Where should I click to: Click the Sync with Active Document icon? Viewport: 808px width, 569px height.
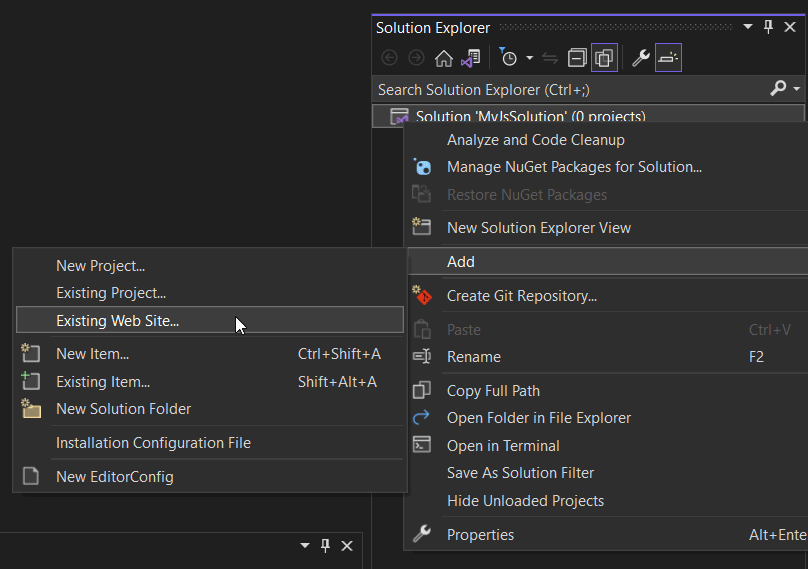tap(550, 58)
